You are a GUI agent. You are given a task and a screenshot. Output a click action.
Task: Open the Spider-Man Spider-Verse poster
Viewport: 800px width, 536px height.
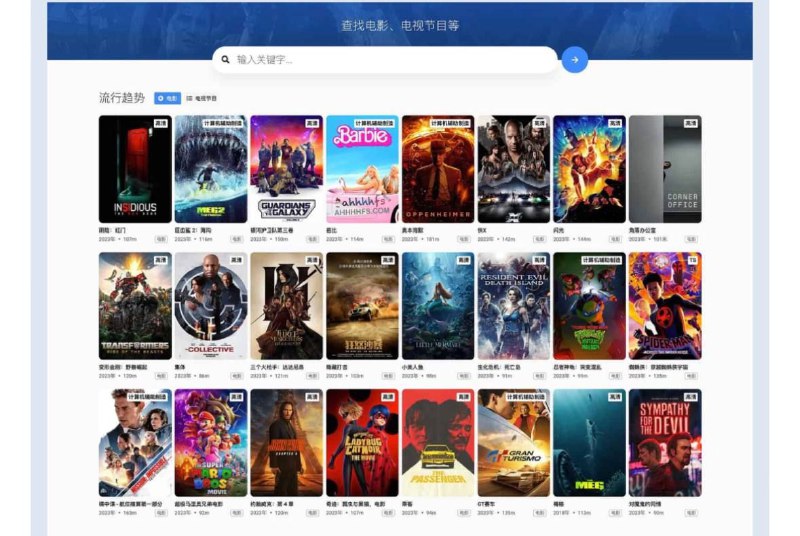pyautogui.click(x=665, y=306)
